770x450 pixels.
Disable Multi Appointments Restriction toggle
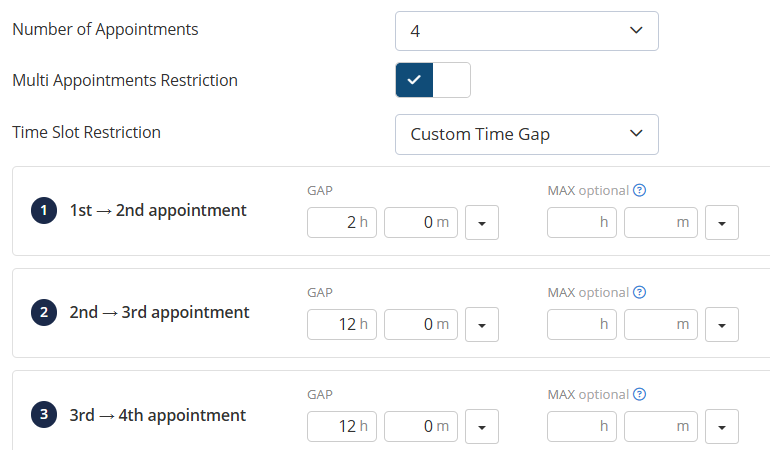click(x=433, y=80)
